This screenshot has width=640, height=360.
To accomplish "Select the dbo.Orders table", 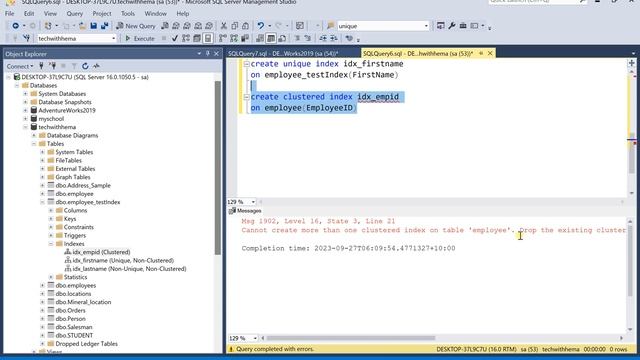I will click(70, 310).
